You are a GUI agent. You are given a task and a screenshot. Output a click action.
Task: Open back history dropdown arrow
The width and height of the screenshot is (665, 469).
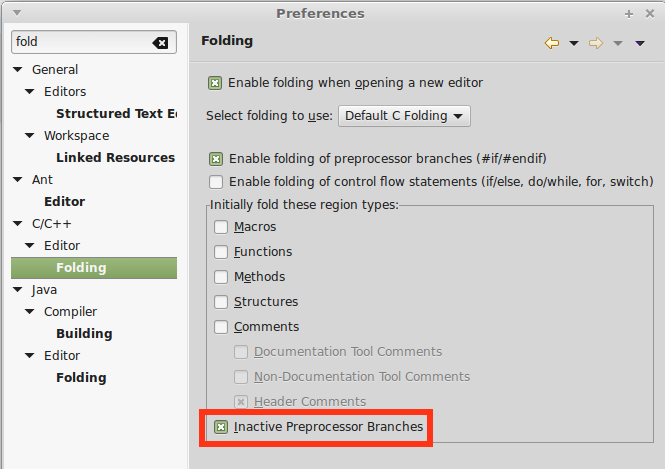pos(574,43)
